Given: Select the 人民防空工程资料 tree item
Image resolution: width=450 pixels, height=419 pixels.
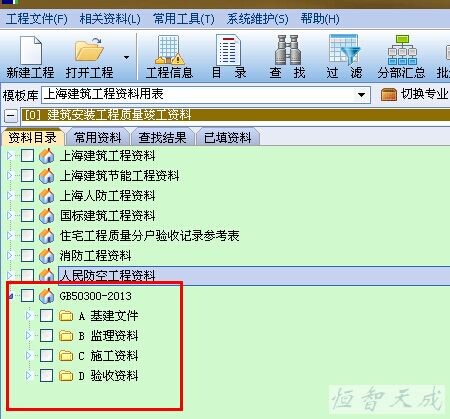Looking at the screenshot, I should [x=107, y=276].
